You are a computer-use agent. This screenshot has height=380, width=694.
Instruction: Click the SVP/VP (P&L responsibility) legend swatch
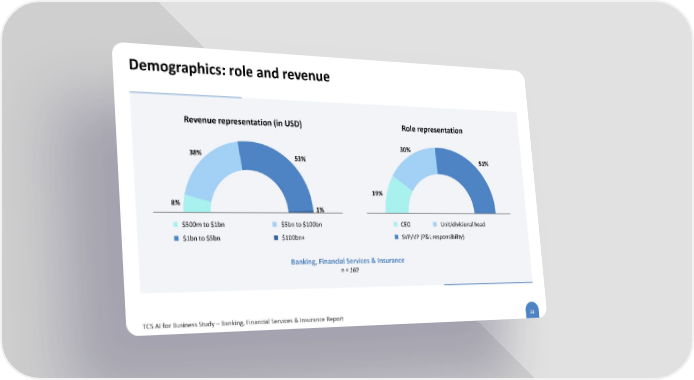point(396,237)
